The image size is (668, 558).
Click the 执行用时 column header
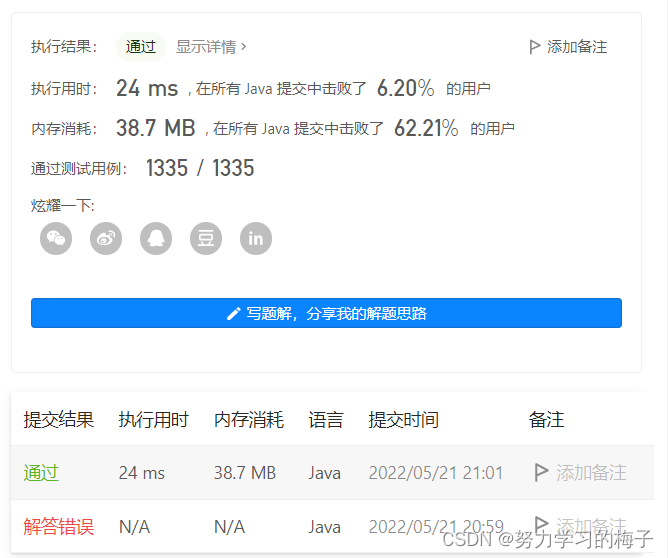153,420
